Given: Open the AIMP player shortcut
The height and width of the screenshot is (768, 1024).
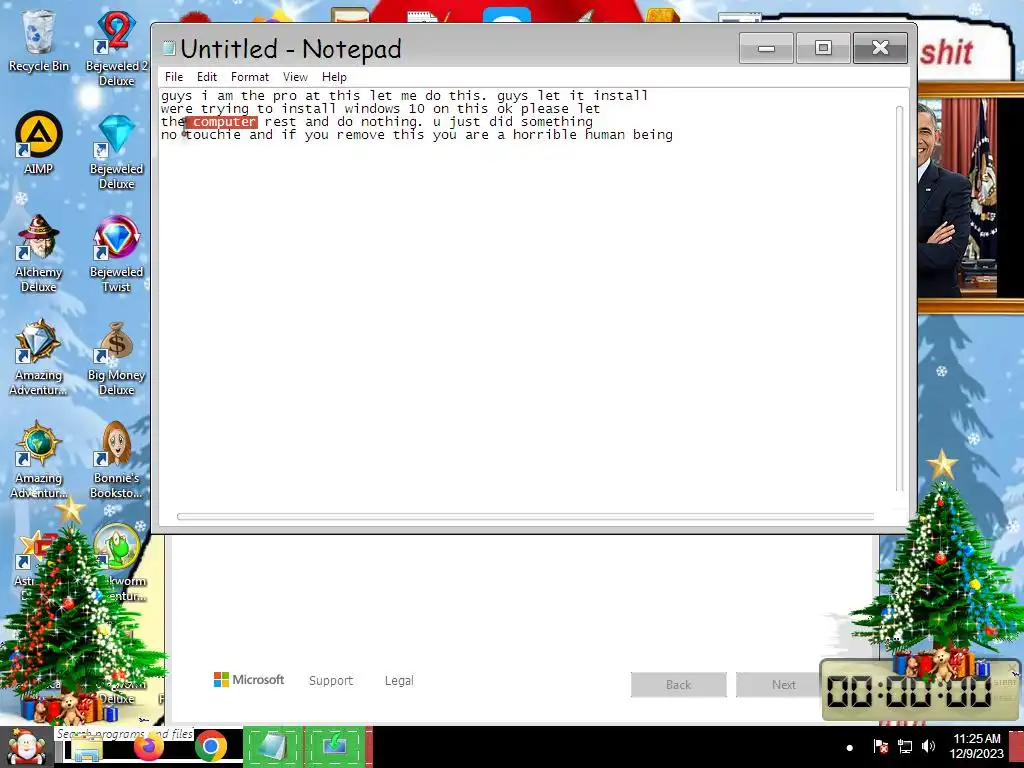Looking at the screenshot, I should click(39, 142).
